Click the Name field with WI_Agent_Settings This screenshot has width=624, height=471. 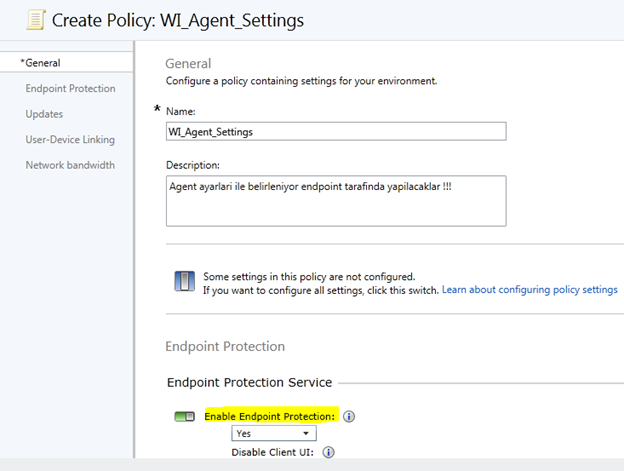pos(336,131)
